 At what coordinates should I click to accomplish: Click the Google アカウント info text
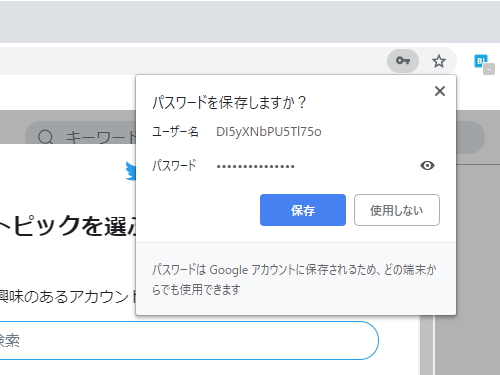(294, 279)
